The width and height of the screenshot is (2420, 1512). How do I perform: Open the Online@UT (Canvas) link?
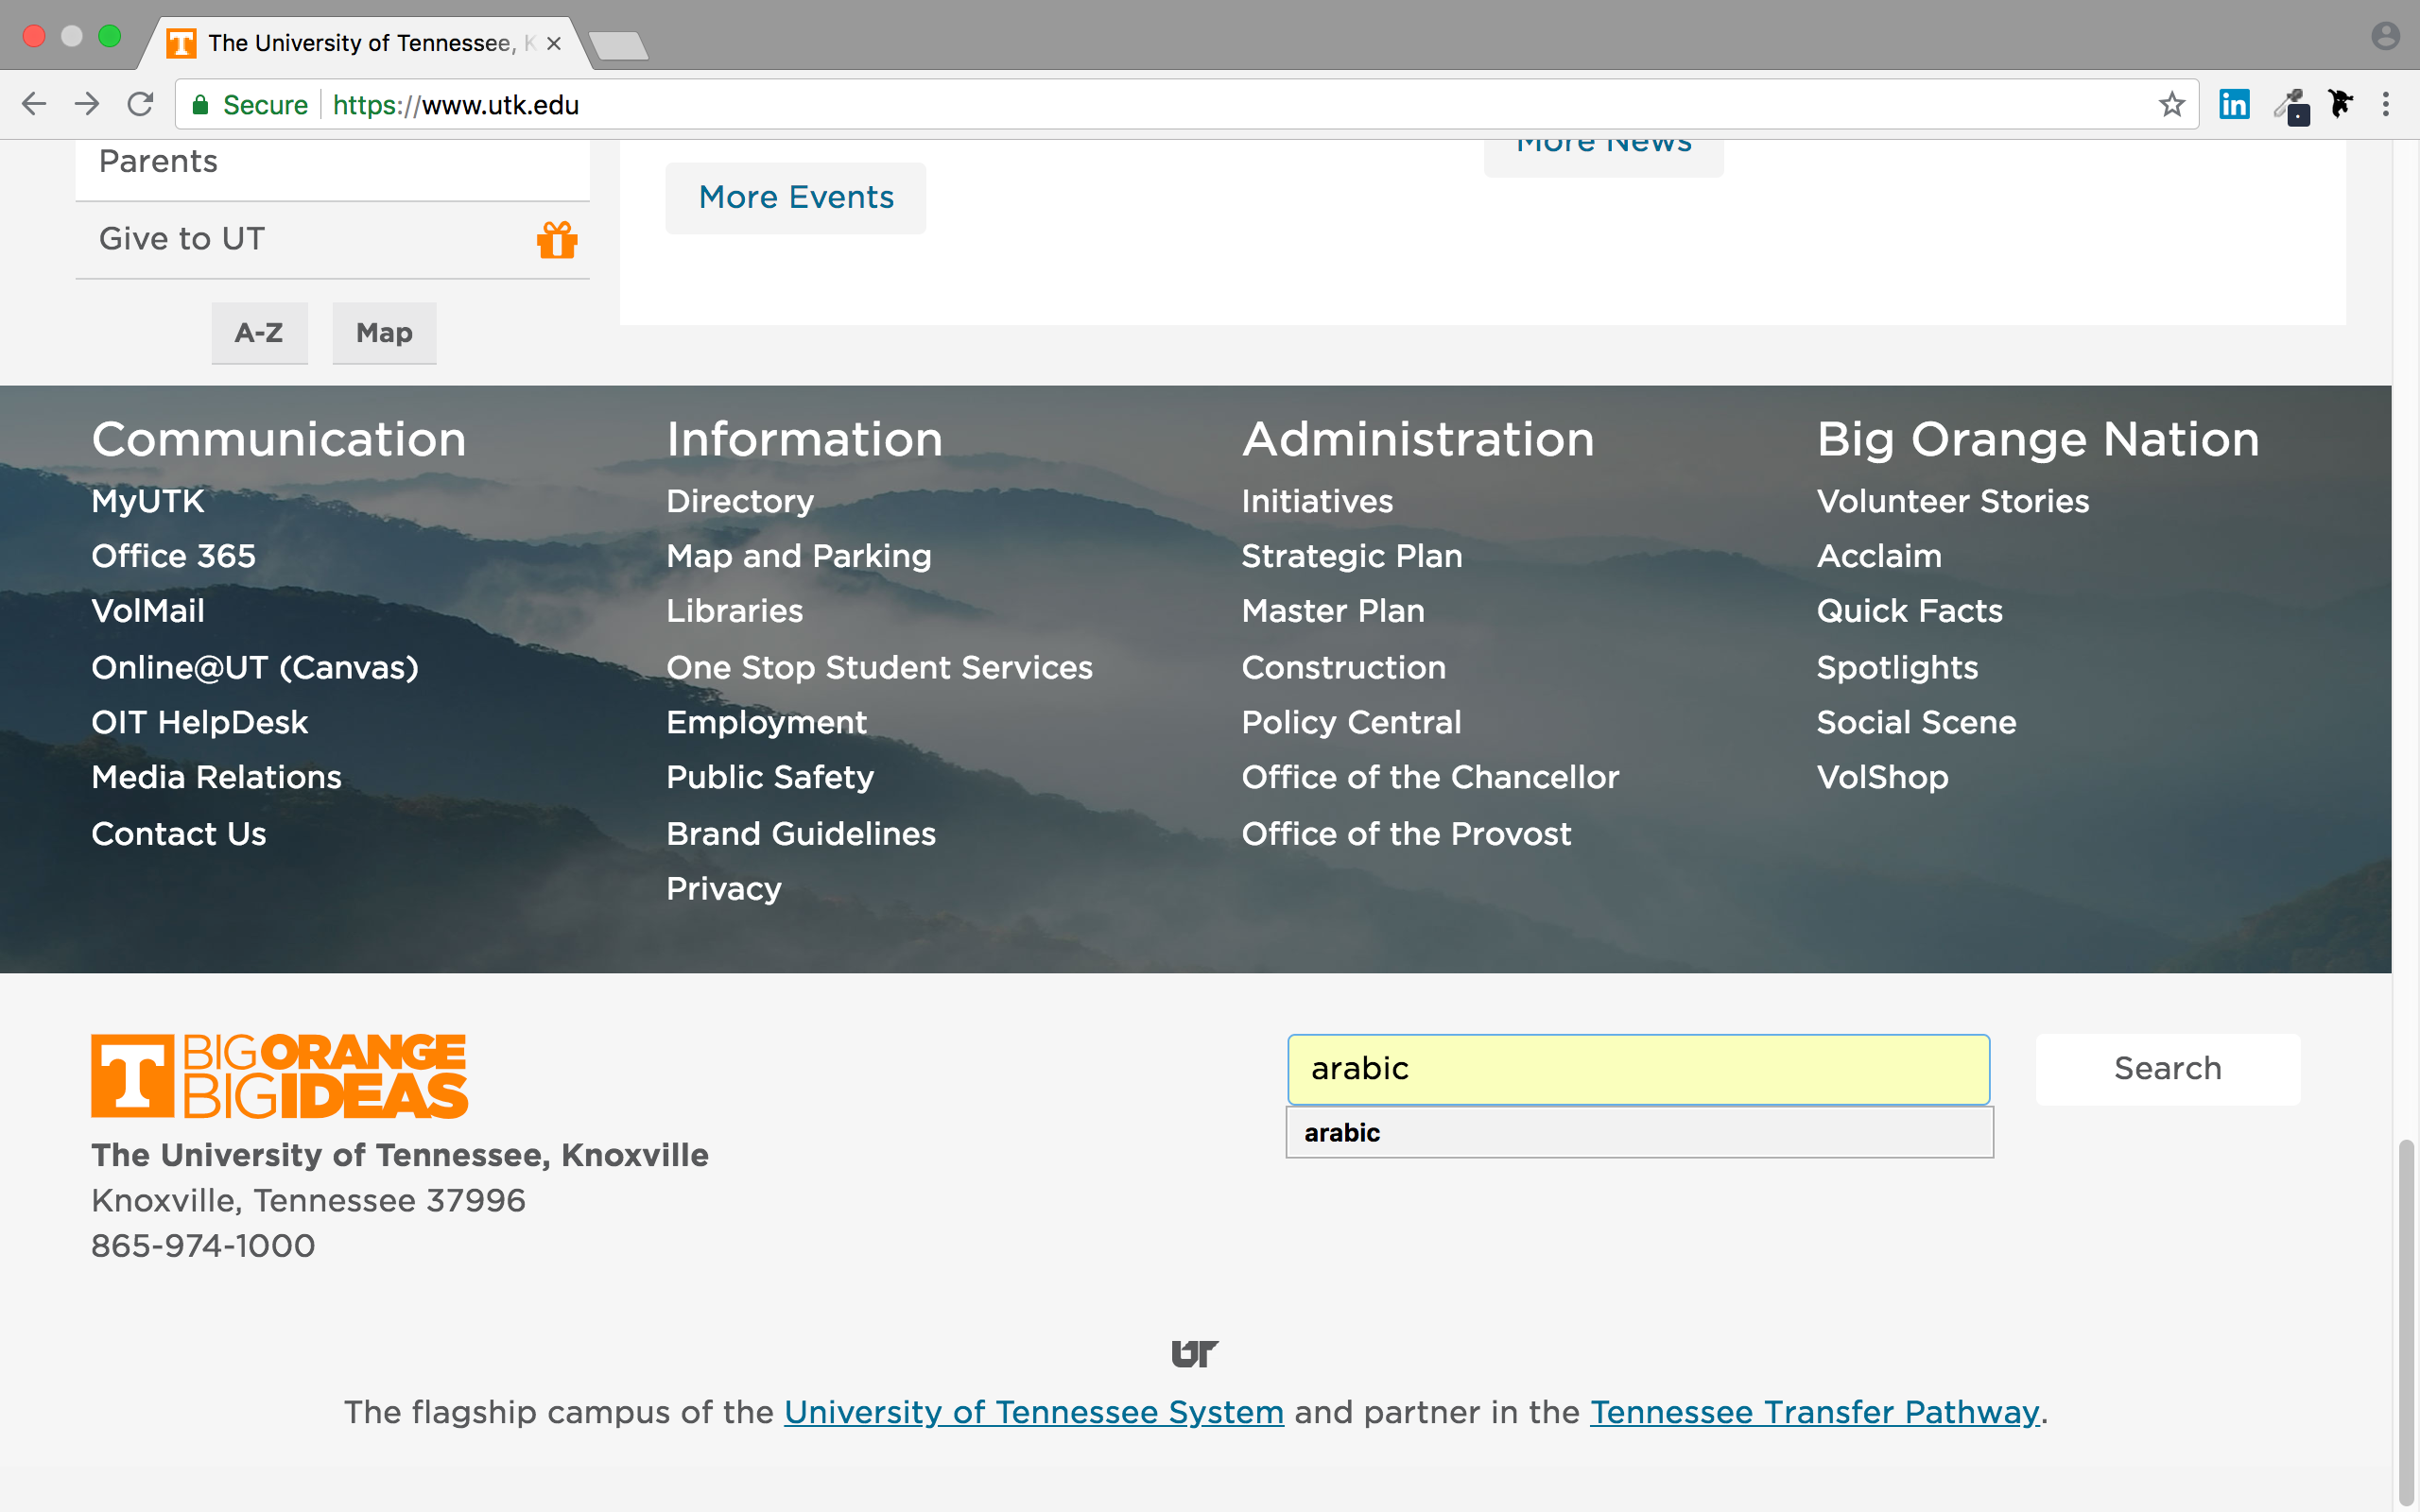[255, 667]
